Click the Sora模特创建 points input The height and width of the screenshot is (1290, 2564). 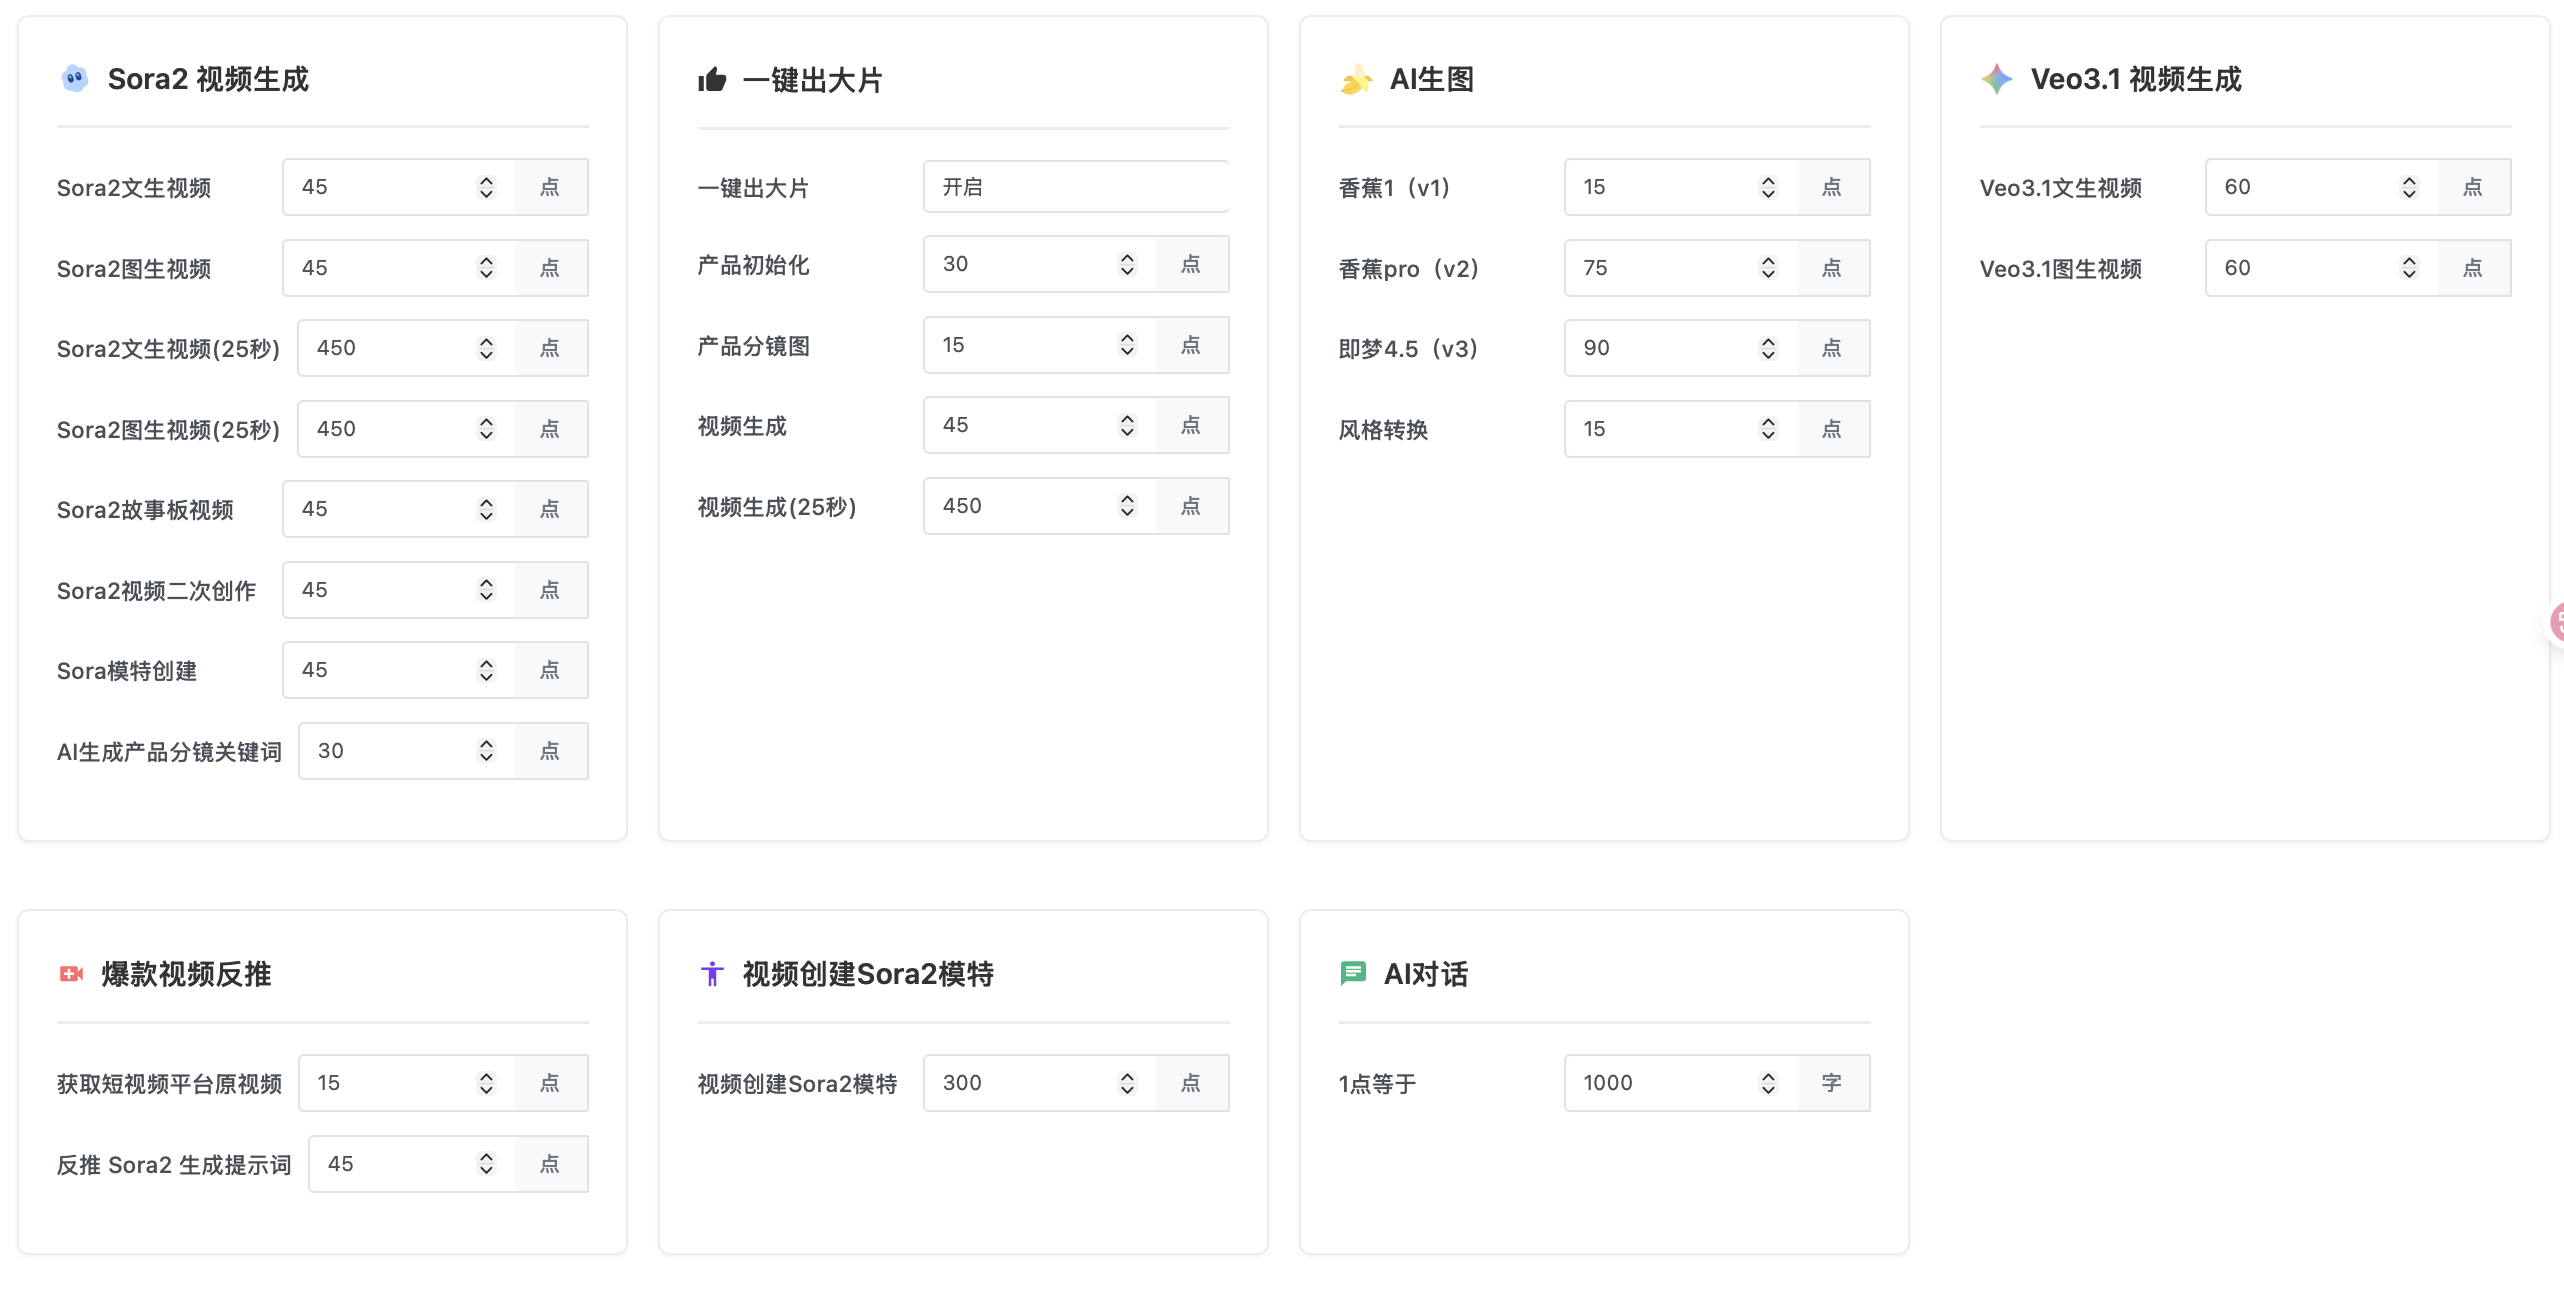point(380,670)
